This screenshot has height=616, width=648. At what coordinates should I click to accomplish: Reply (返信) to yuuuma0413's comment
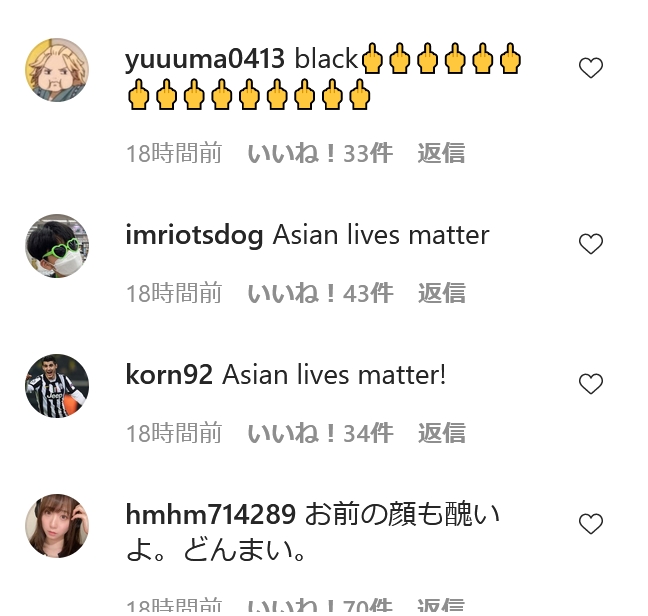(x=441, y=153)
